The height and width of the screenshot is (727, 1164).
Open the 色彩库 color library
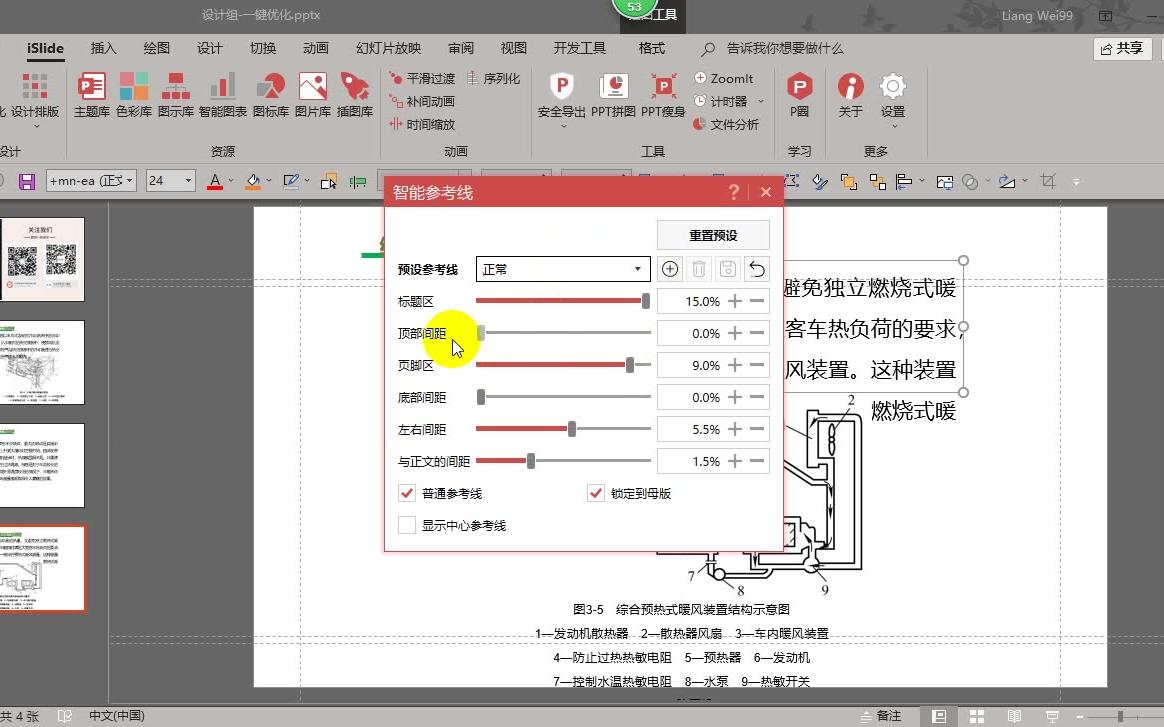point(135,97)
